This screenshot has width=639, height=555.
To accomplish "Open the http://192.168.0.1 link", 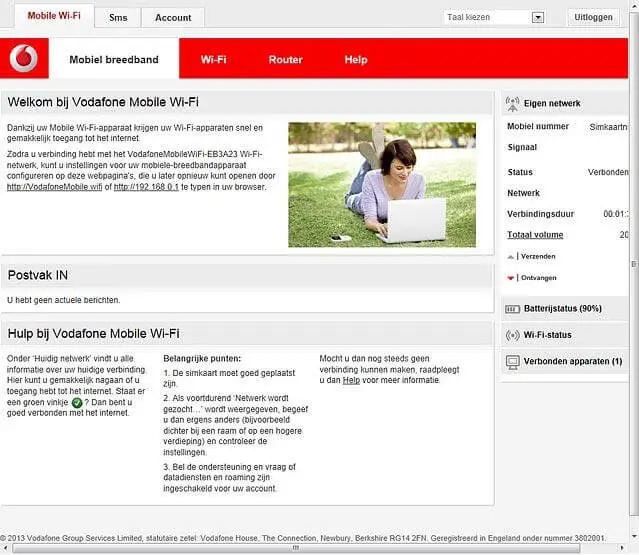I will tap(146, 187).
